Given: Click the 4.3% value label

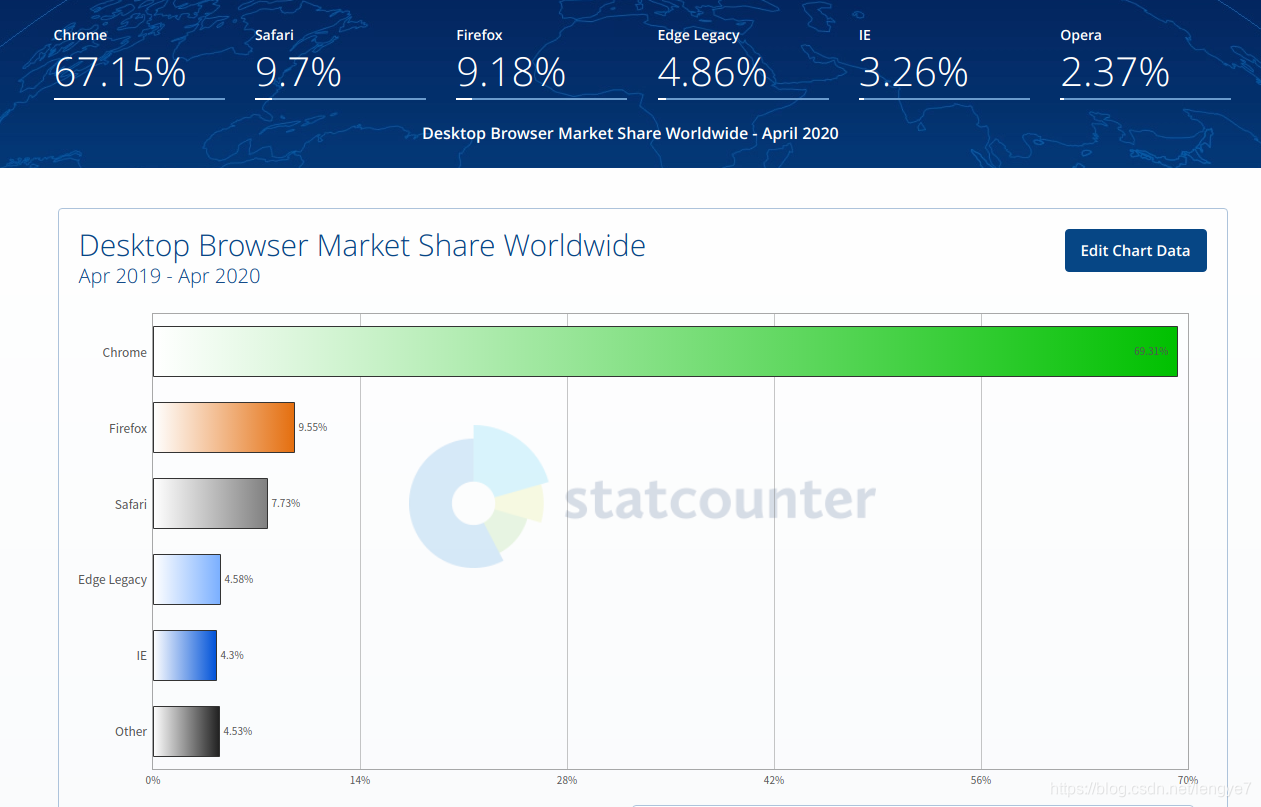Looking at the screenshot, I should (x=232, y=655).
